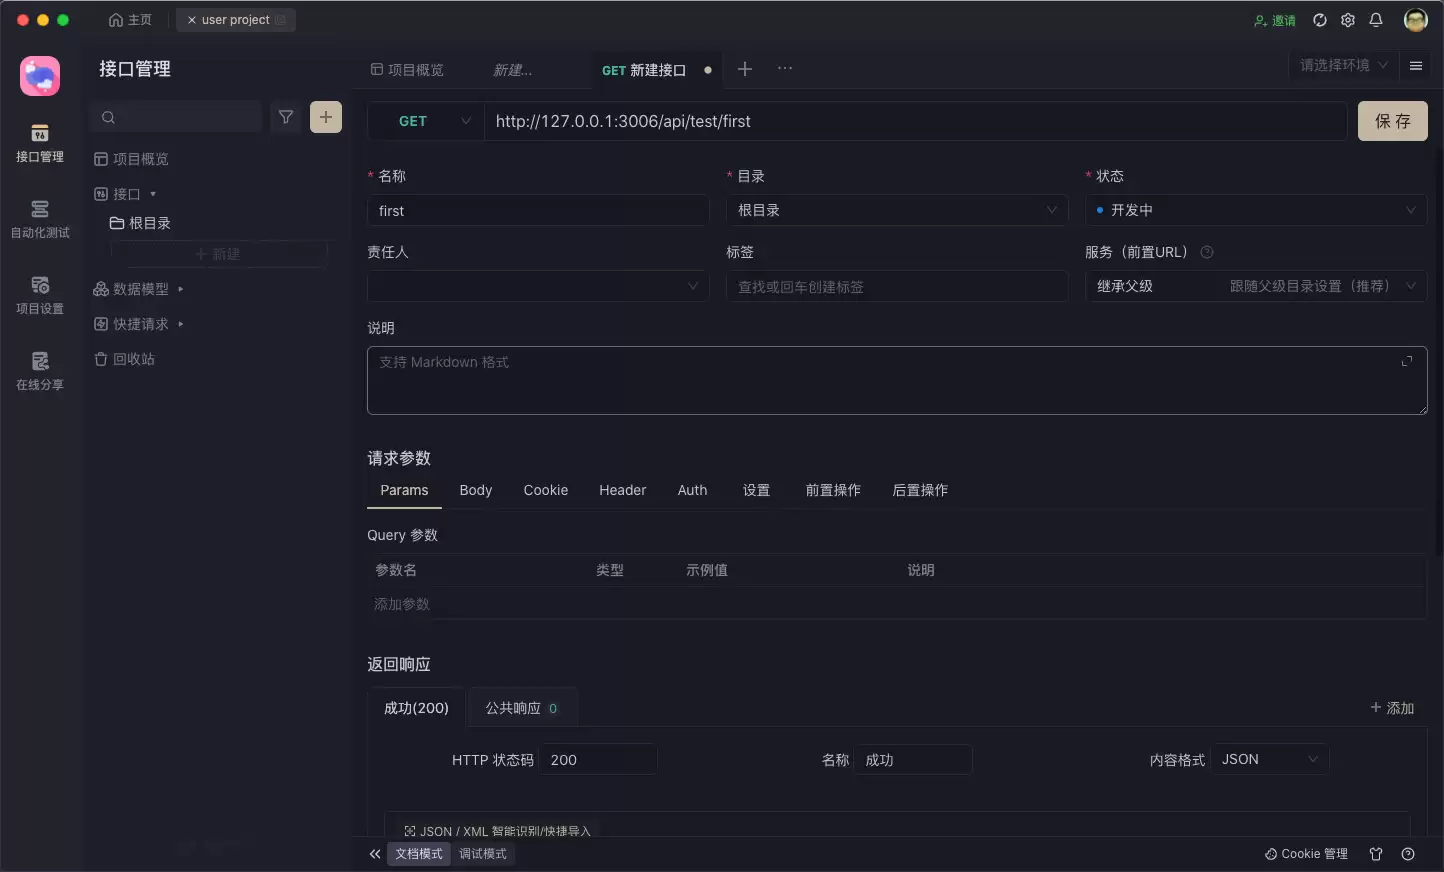Click the 新建 button under 根目录

point(218,254)
